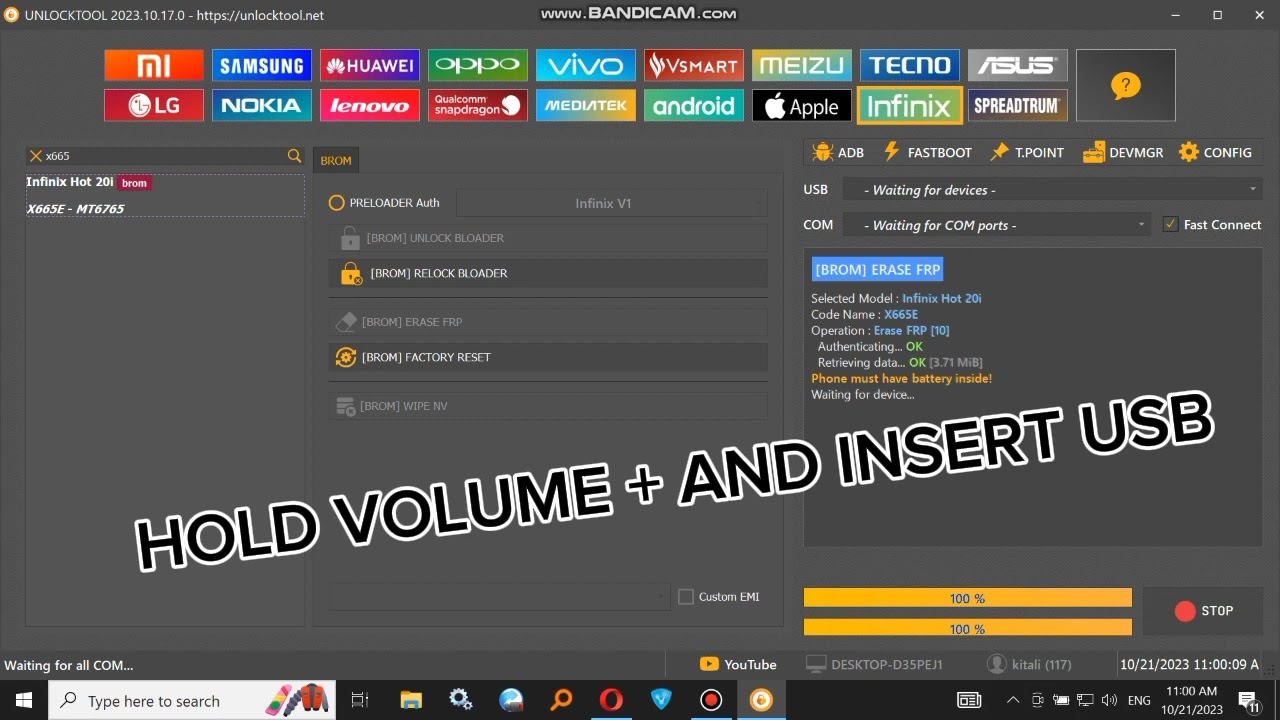Select the Apple brand logo
Screen dimensions: 1280x720
point(802,105)
